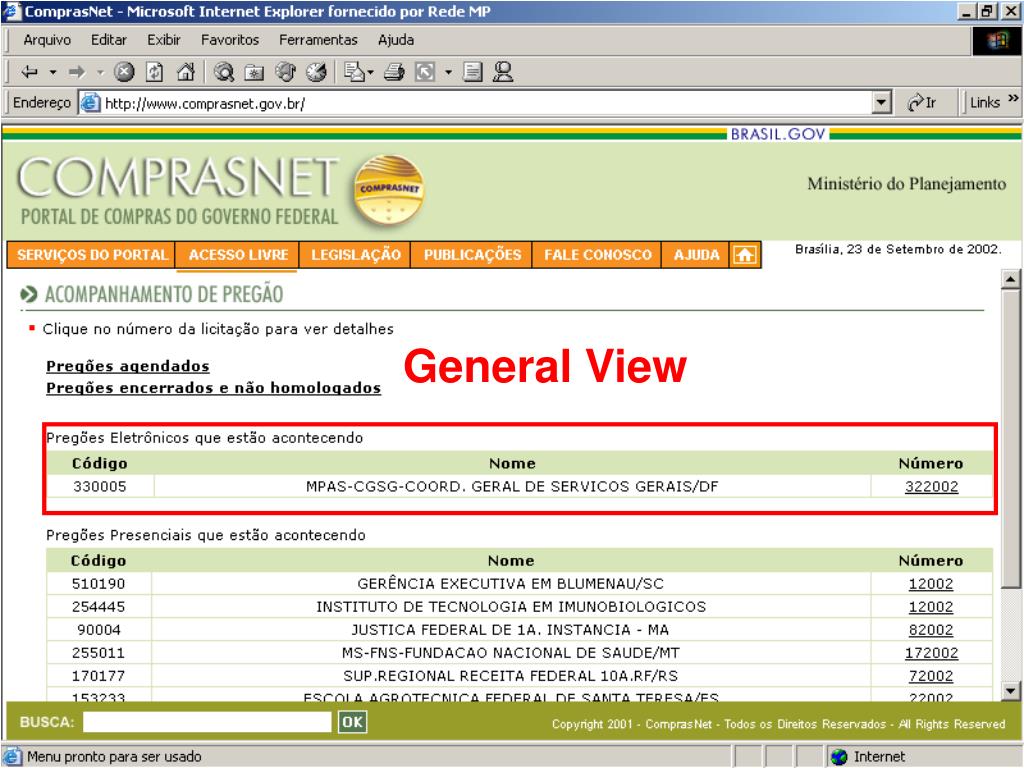Open the Favorites pane toolbar icon
The width and height of the screenshot is (1024, 768).
254,72
